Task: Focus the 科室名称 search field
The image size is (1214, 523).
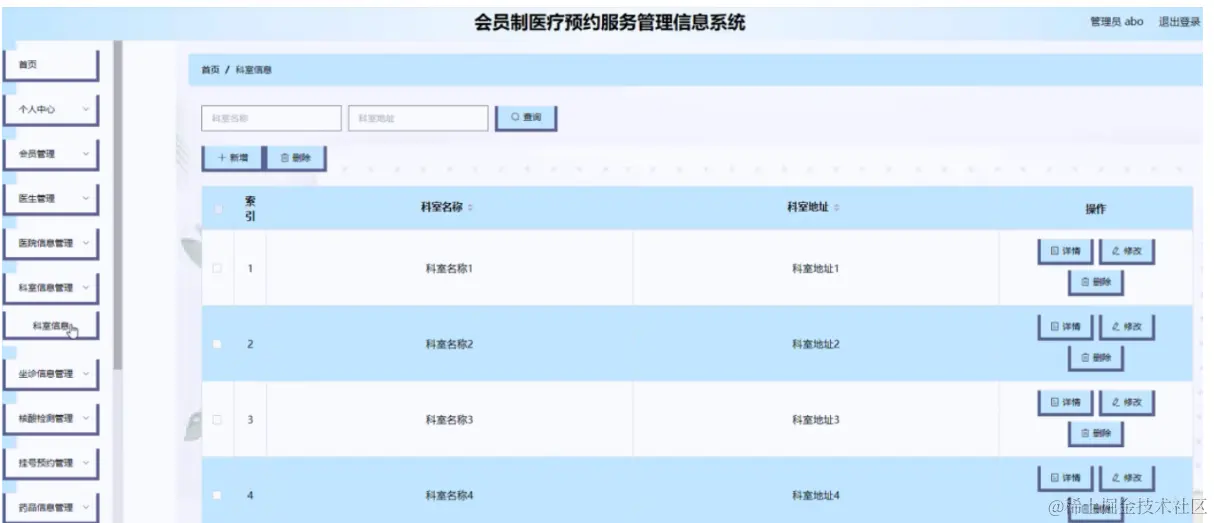Action: [271, 118]
